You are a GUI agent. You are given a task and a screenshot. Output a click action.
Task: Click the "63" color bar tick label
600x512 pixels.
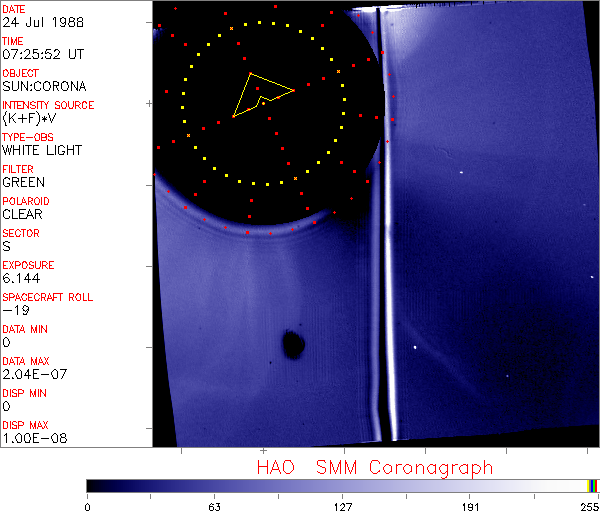tap(214, 505)
